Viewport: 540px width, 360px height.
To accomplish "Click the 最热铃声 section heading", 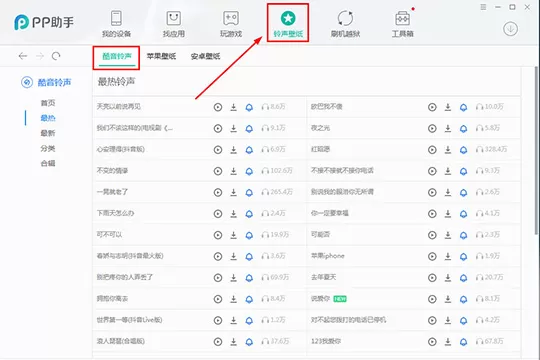I will tap(116, 82).
